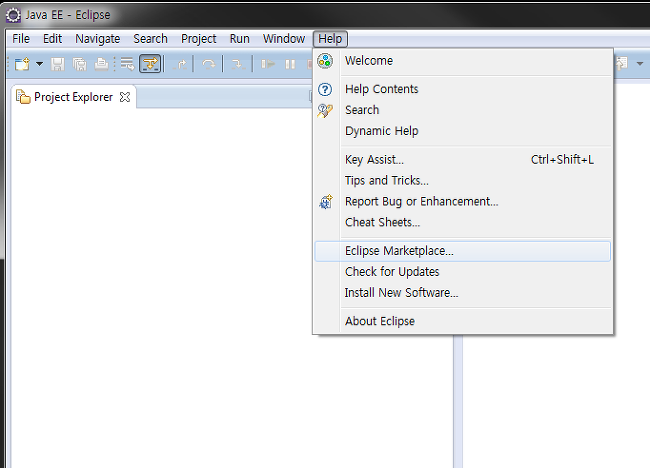The width and height of the screenshot is (650, 468).
Task: Close the Project Explorer view
Action: click(125, 97)
